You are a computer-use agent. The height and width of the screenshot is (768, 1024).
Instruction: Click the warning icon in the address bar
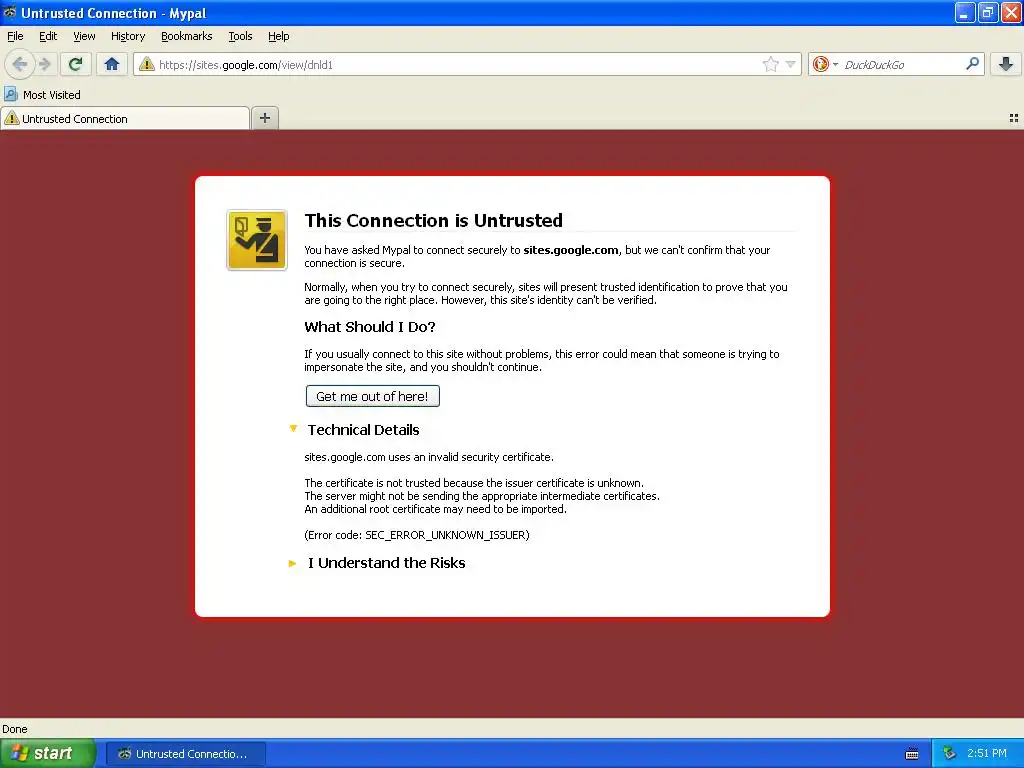147,64
